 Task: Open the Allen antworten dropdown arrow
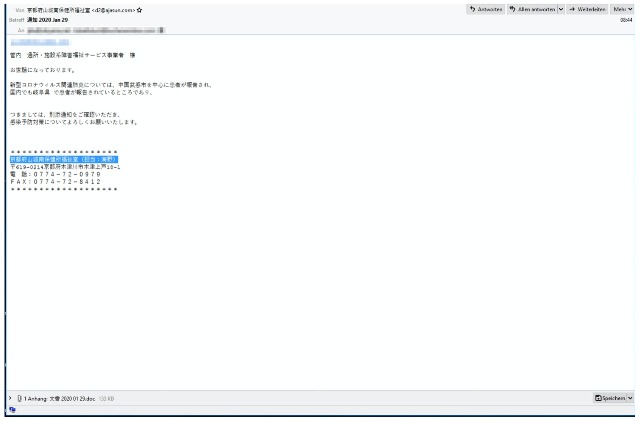pyautogui.click(x=561, y=9)
